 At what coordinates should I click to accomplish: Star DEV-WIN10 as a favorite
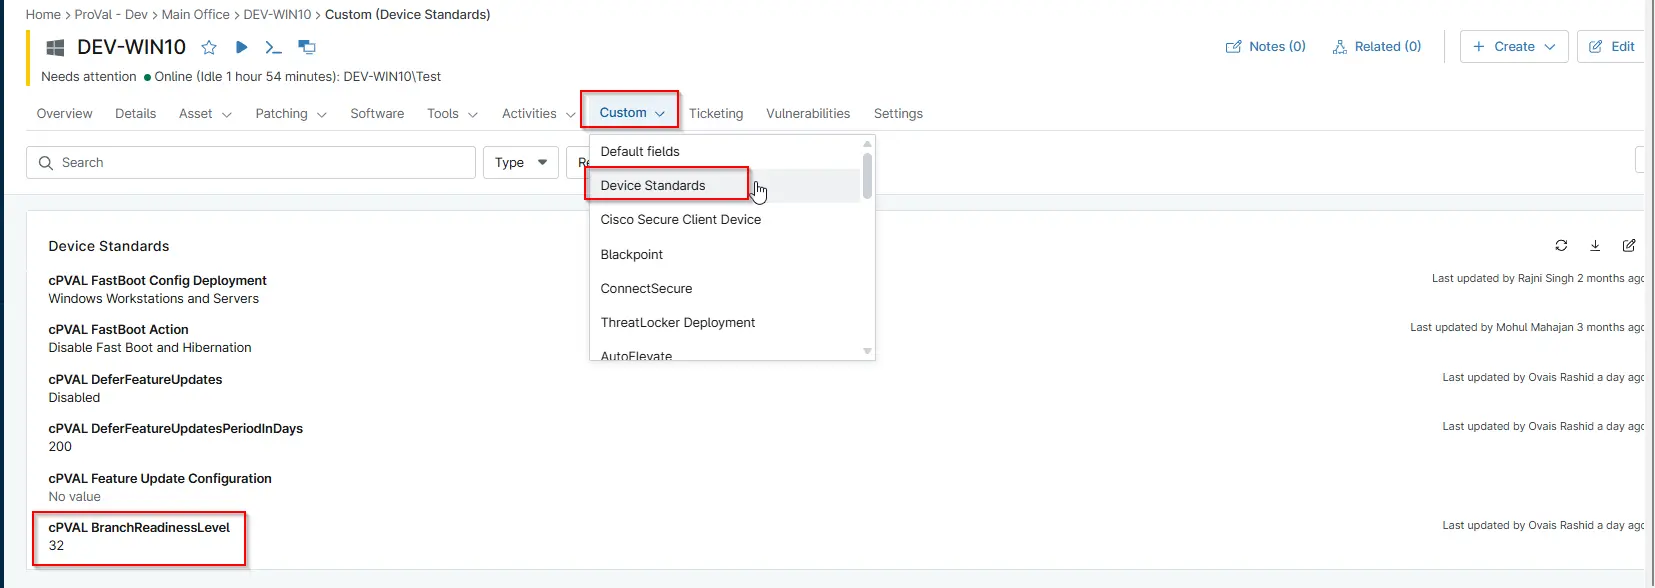209,47
